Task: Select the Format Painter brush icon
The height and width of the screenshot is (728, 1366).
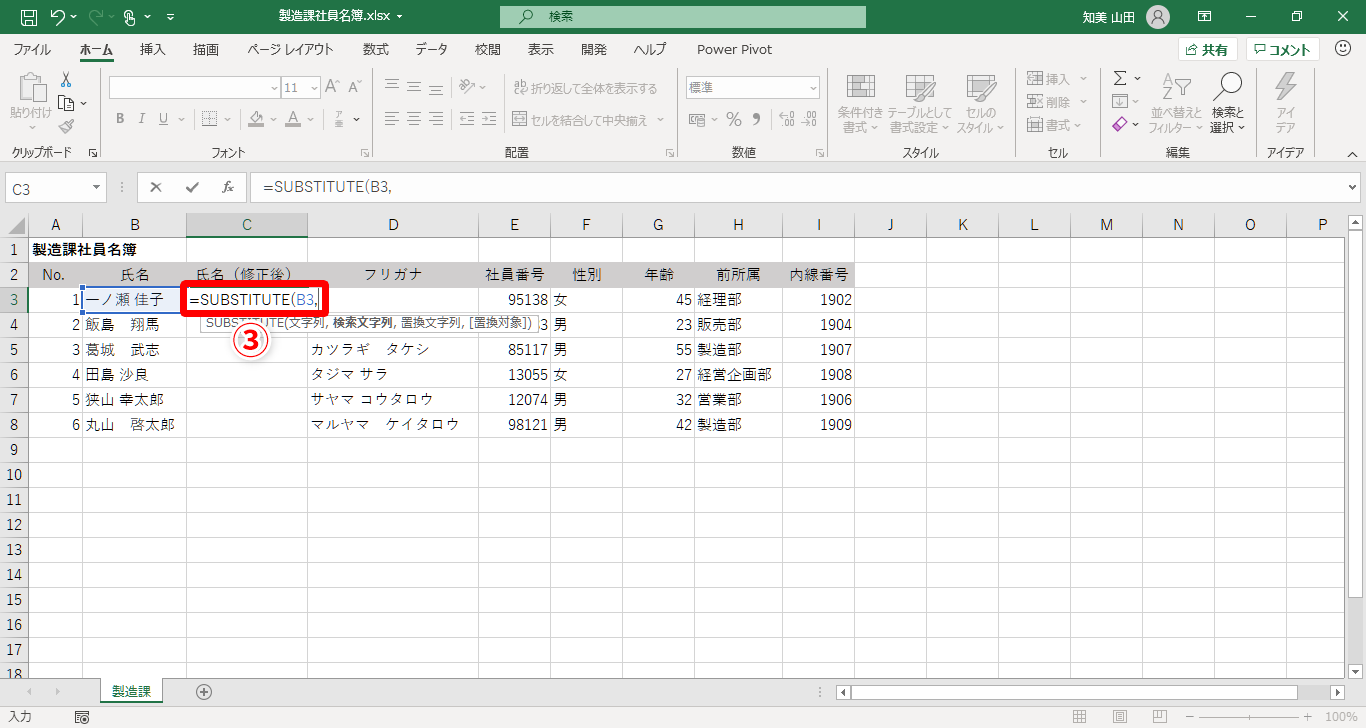Action: coord(66,126)
